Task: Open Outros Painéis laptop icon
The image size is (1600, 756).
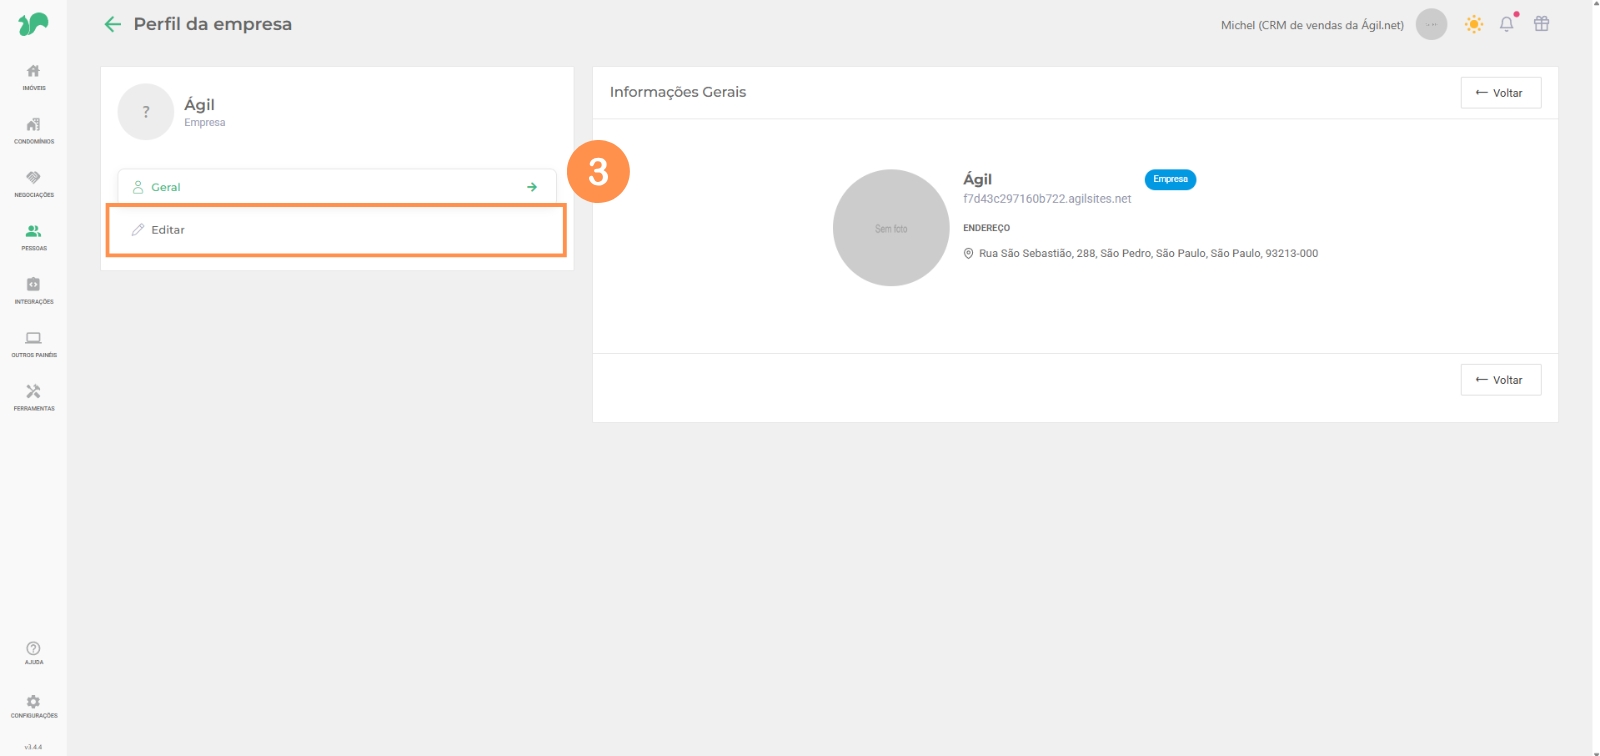Action: tap(33, 339)
